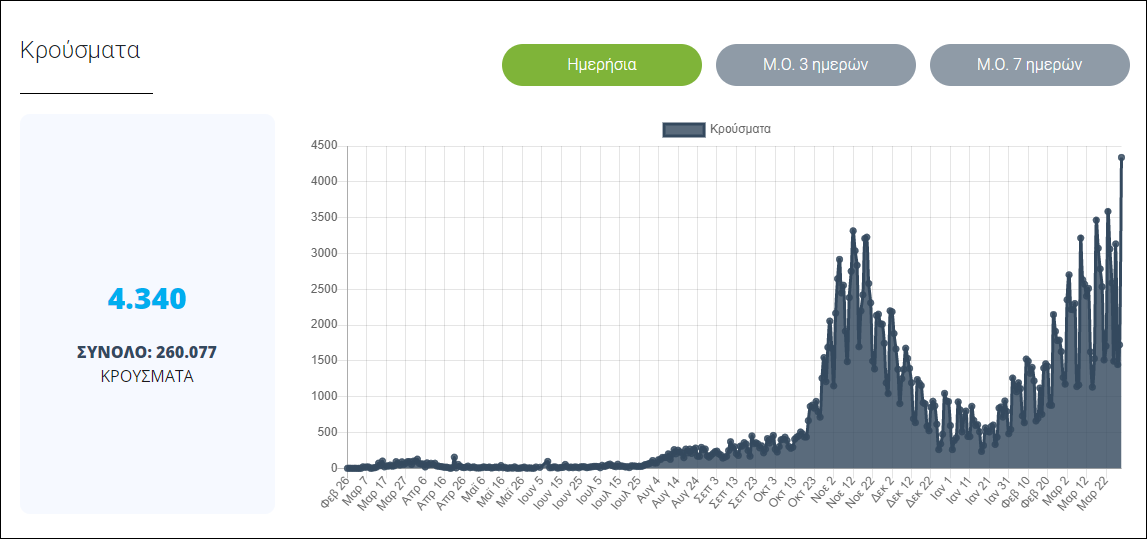Click the Κρούσματα section heading

80,51
